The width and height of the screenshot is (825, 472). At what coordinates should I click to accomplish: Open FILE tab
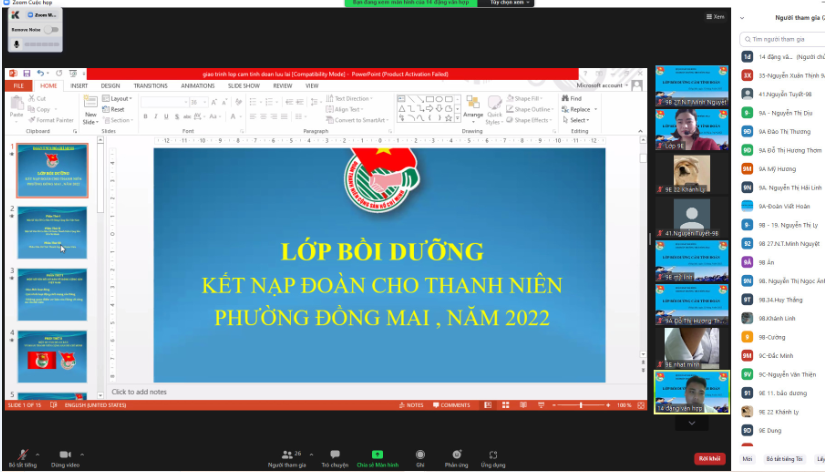18,86
